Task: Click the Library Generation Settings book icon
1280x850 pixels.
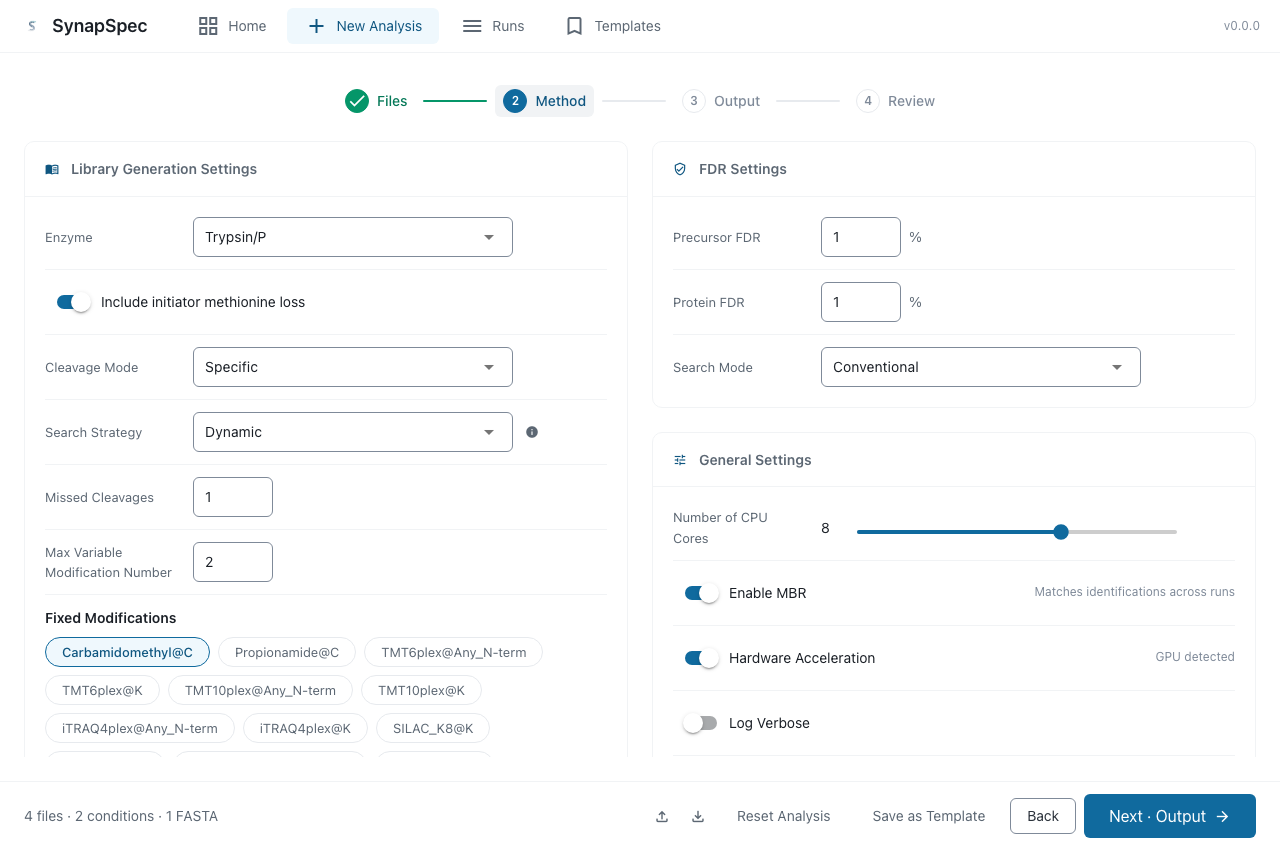Action: click(x=52, y=169)
